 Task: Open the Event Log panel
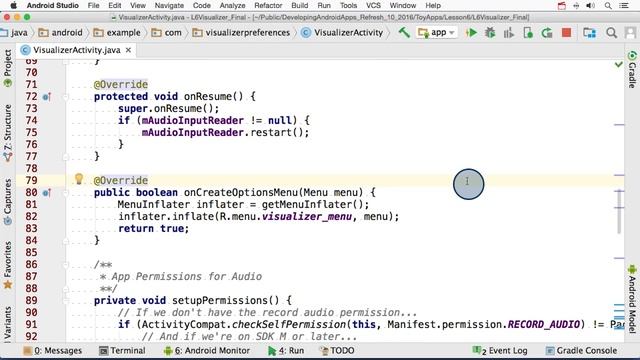click(500, 351)
